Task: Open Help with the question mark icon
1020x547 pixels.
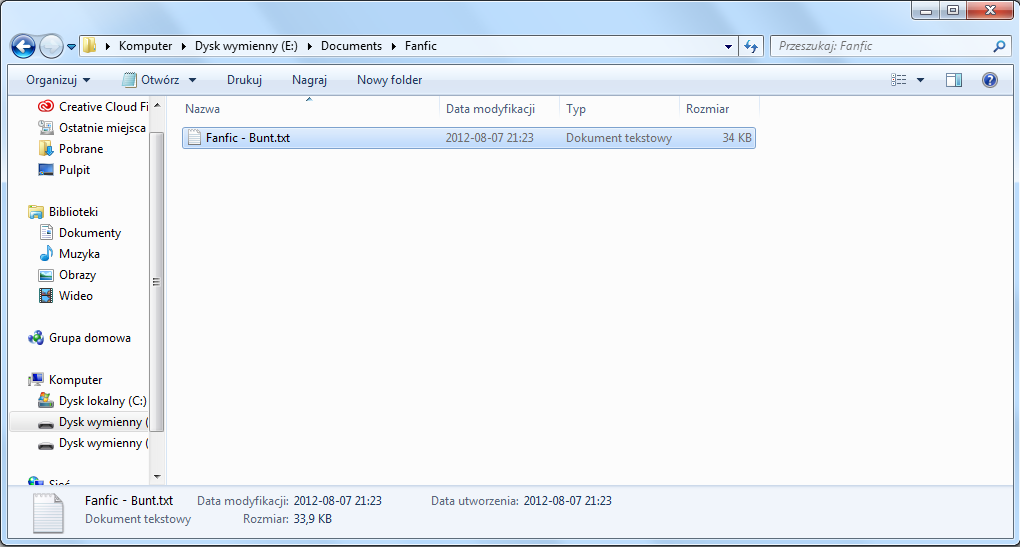Action: pos(989,80)
